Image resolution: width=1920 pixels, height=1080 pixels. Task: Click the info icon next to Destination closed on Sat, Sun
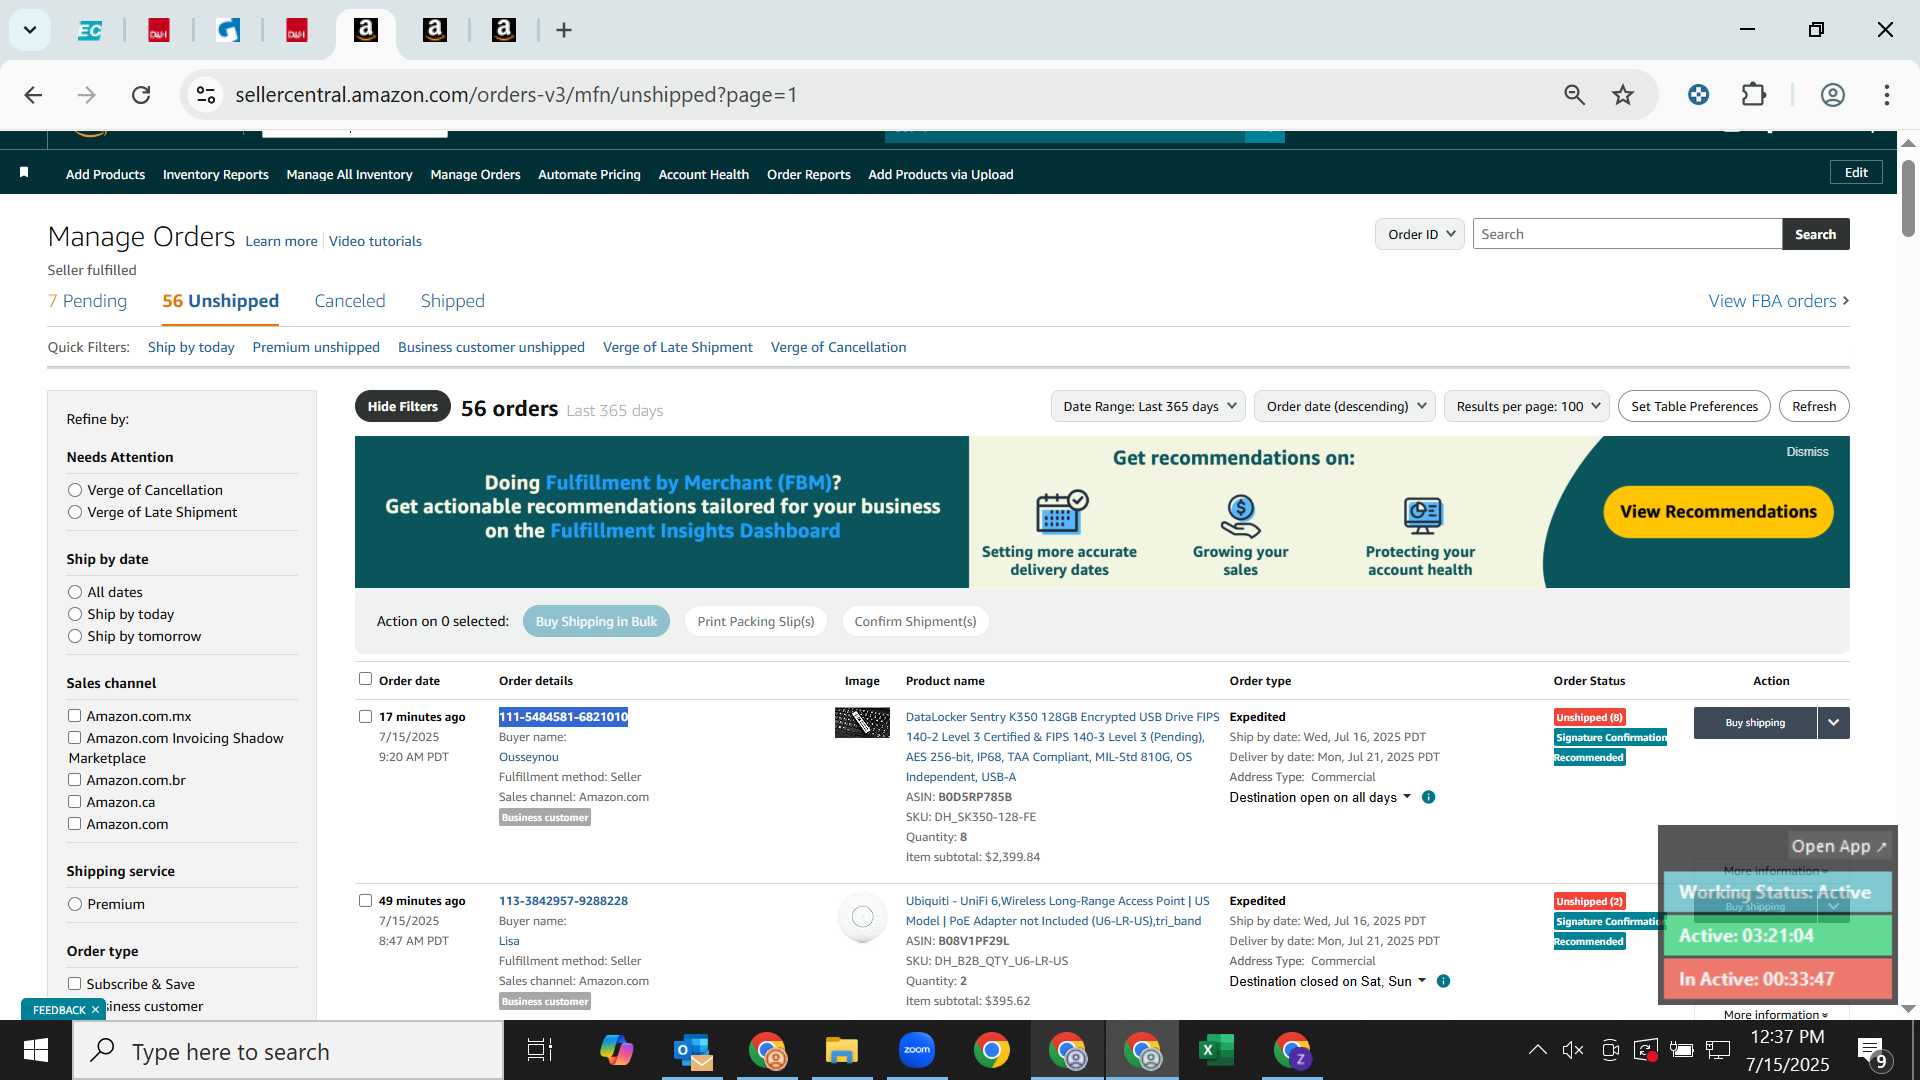pyautogui.click(x=1443, y=981)
